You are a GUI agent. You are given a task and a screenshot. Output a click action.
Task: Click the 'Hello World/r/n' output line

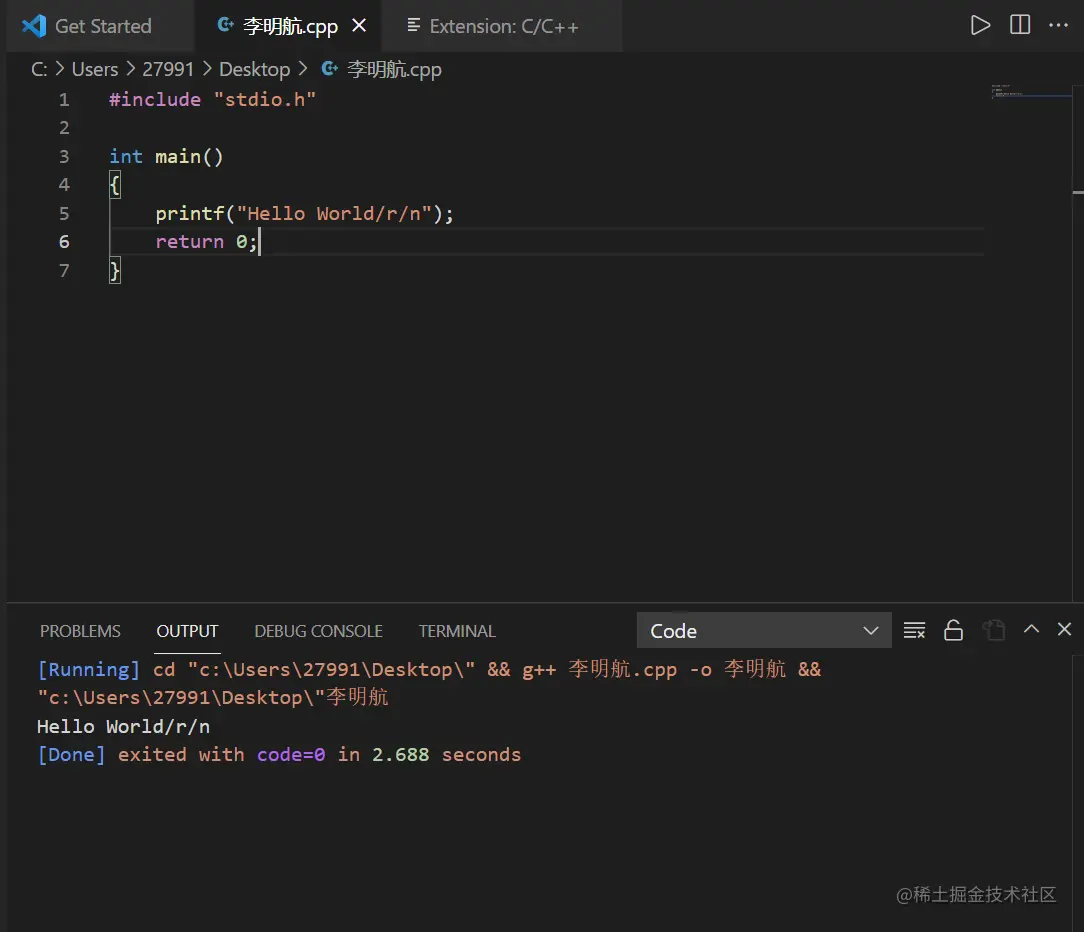pyautogui.click(x=123, y=726)
